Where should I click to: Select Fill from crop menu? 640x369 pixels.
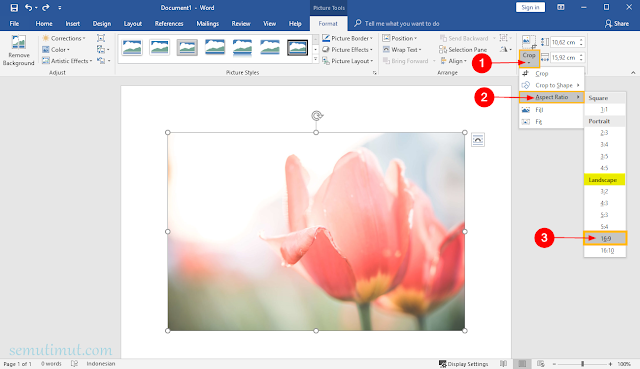(551, 110)
